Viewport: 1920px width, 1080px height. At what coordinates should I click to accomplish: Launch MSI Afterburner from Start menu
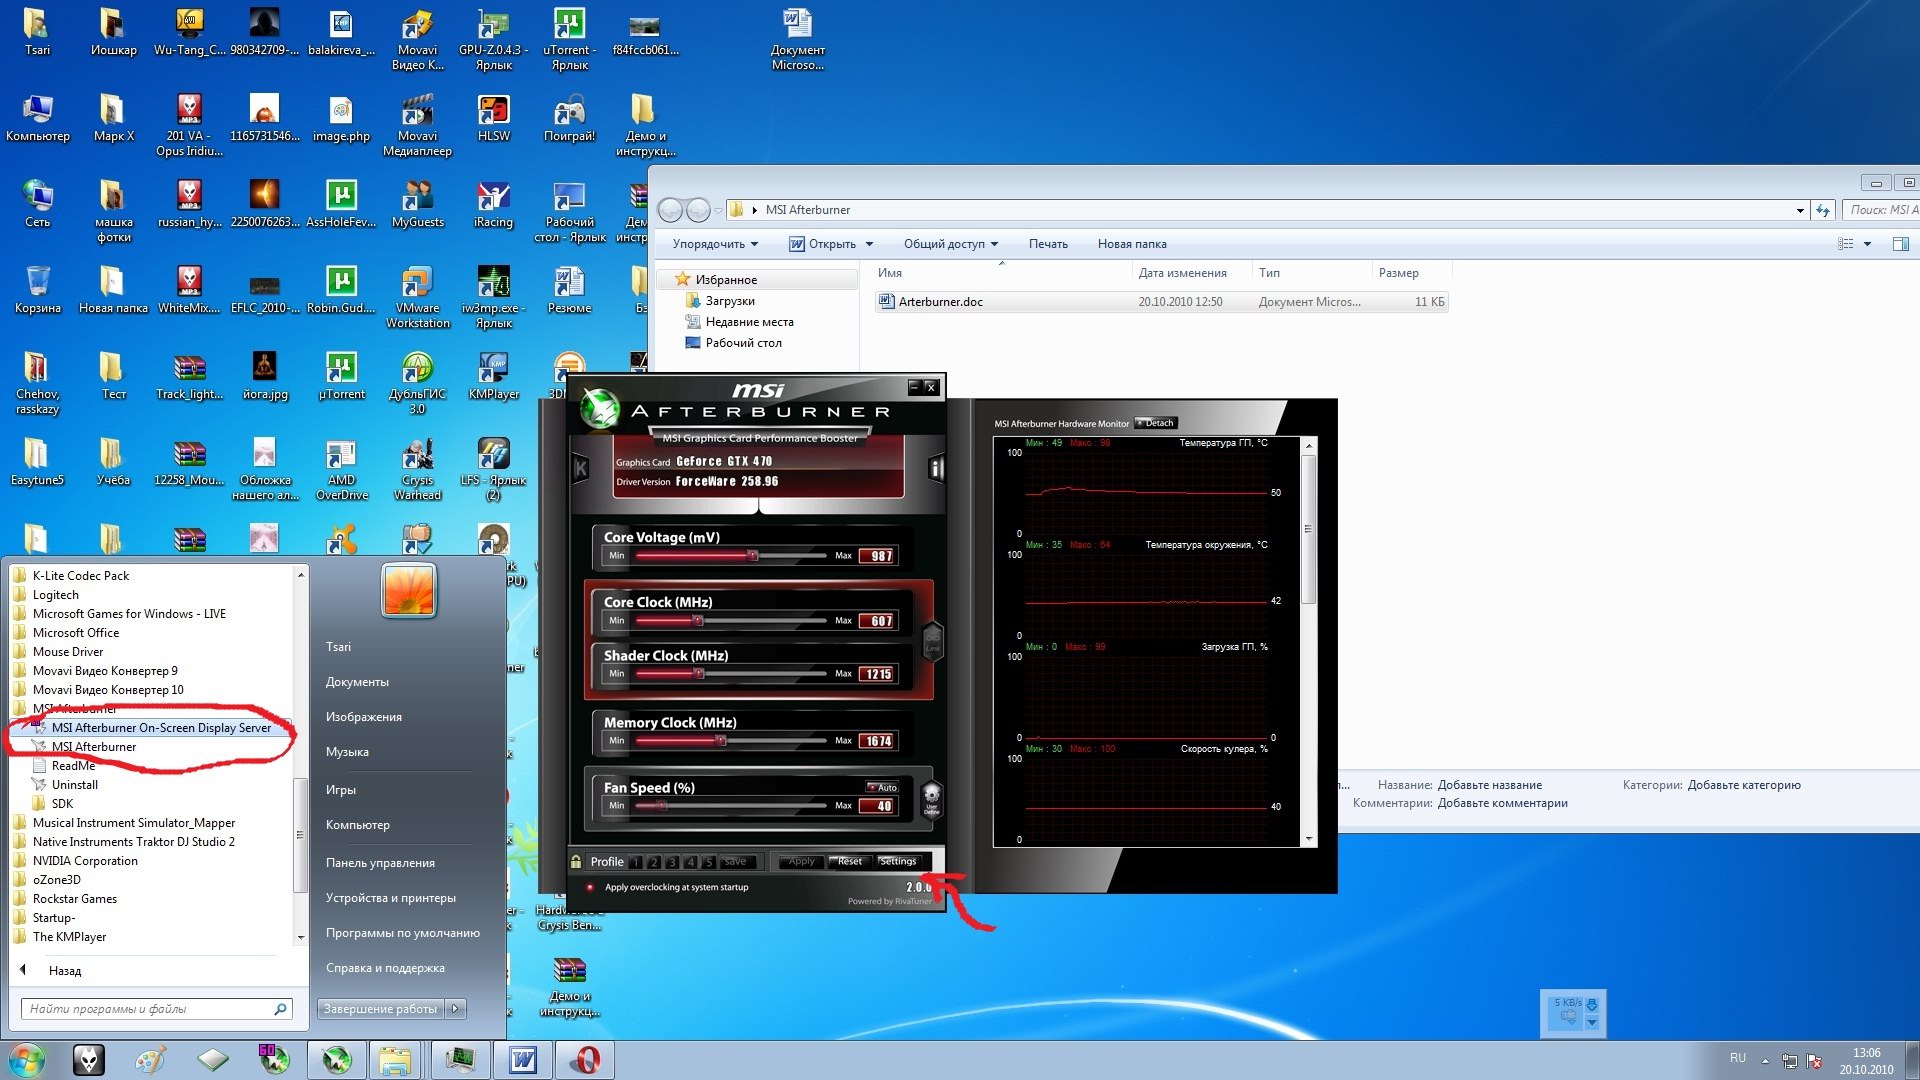click(93, 747)
